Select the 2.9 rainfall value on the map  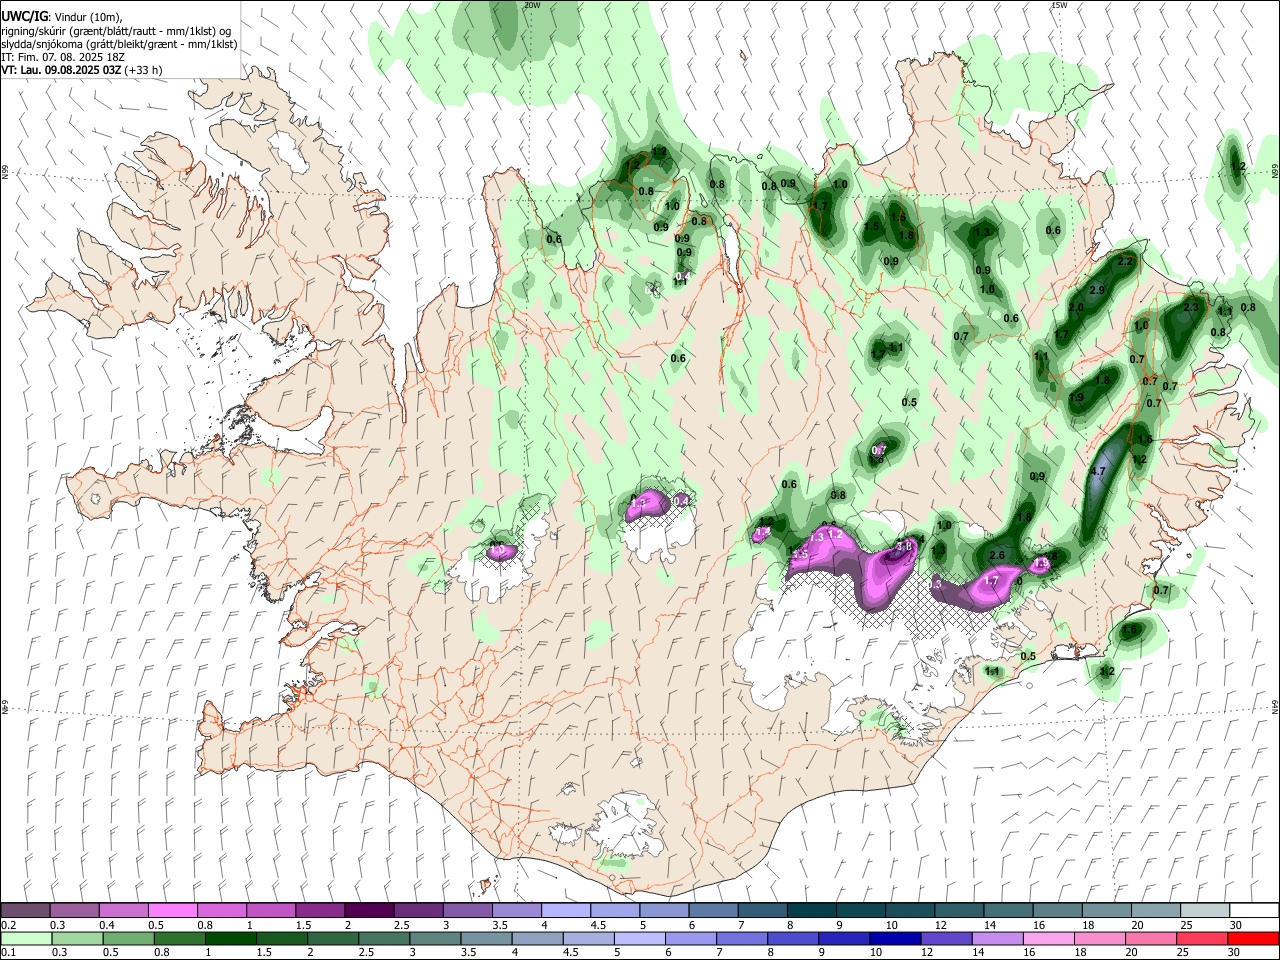[x=1097, y=290]
